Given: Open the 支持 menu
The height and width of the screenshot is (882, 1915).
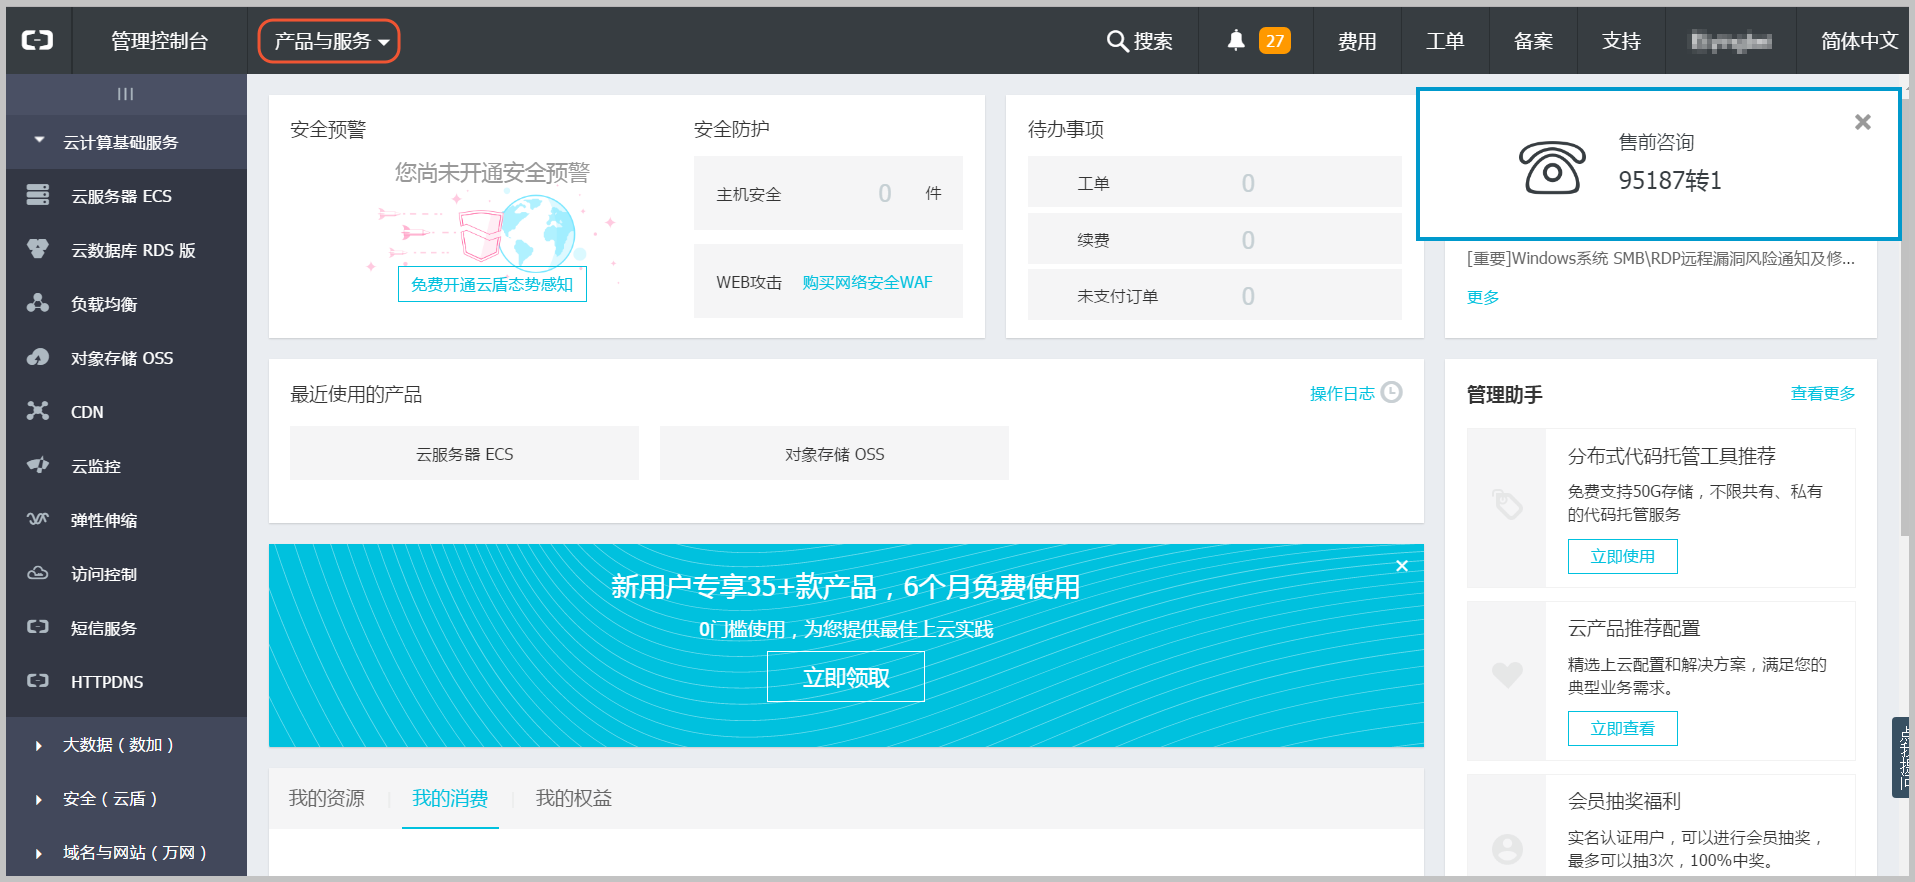Looking at the screenshot, I should point(1621,41).
